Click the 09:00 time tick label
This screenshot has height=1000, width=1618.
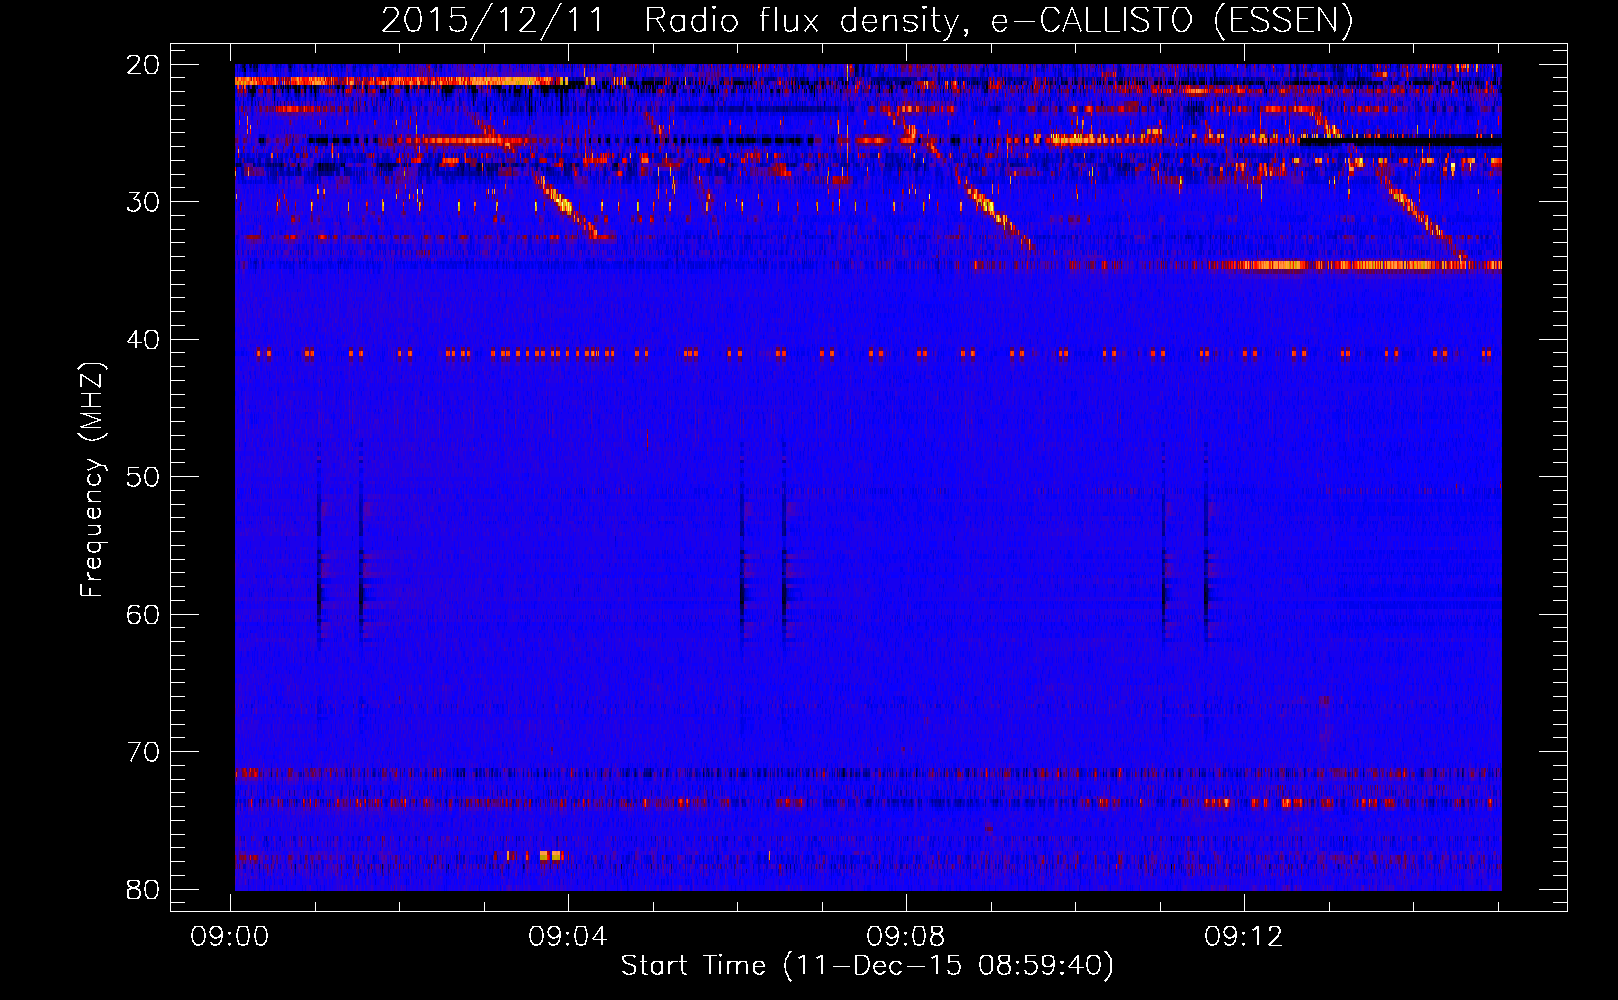pos(231,937)
